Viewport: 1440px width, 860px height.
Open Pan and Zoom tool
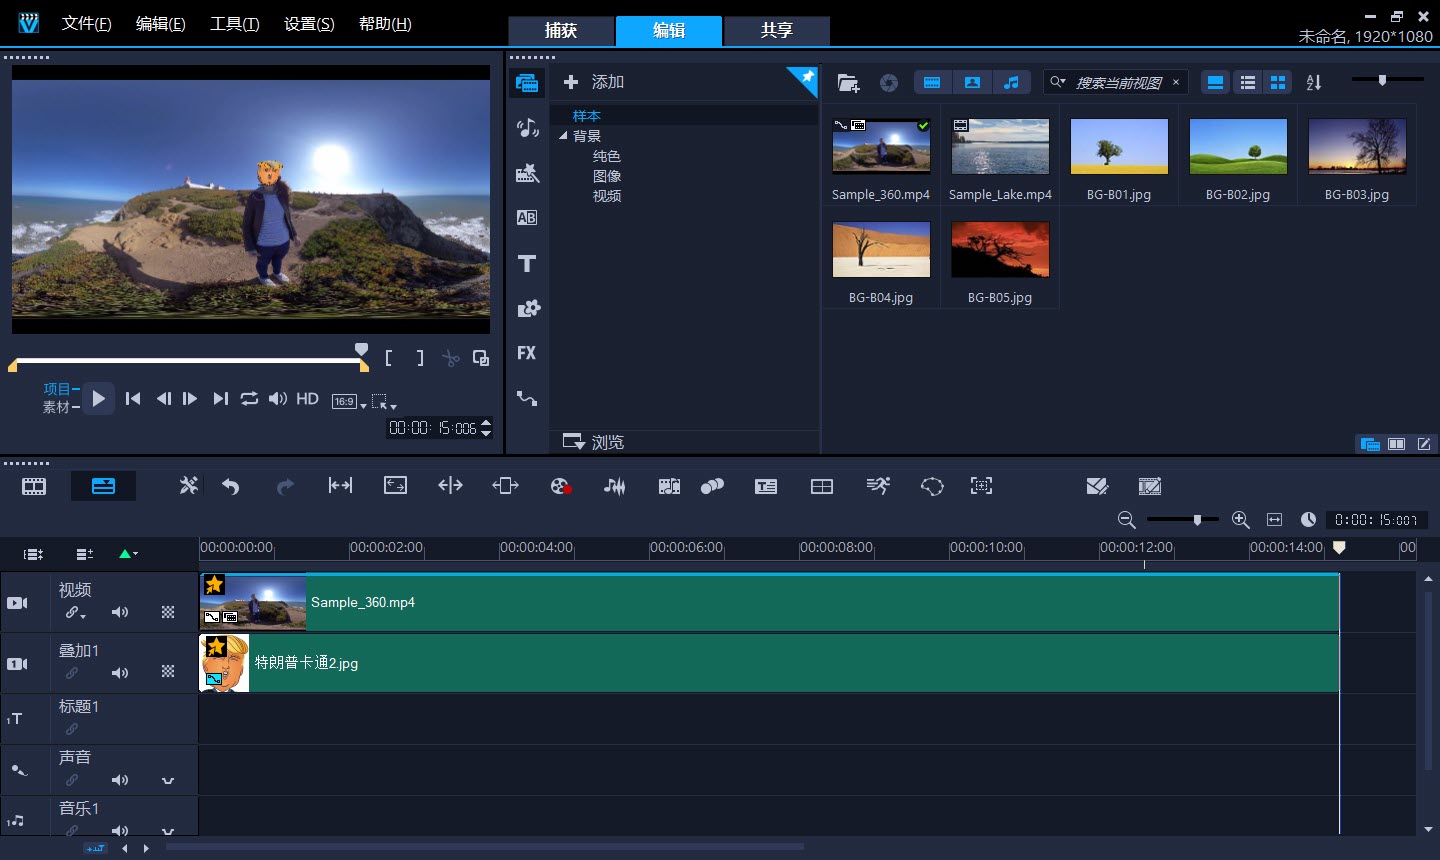click(x=982, y=486)
